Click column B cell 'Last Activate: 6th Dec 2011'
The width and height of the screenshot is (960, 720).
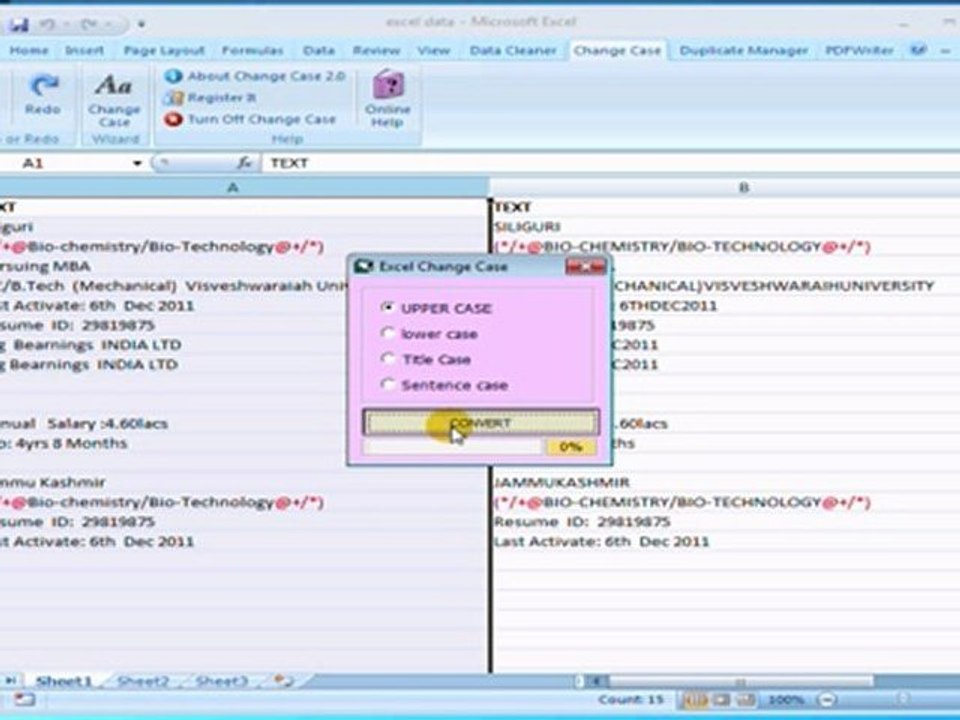pyautogui.click(x=726, y=541)
